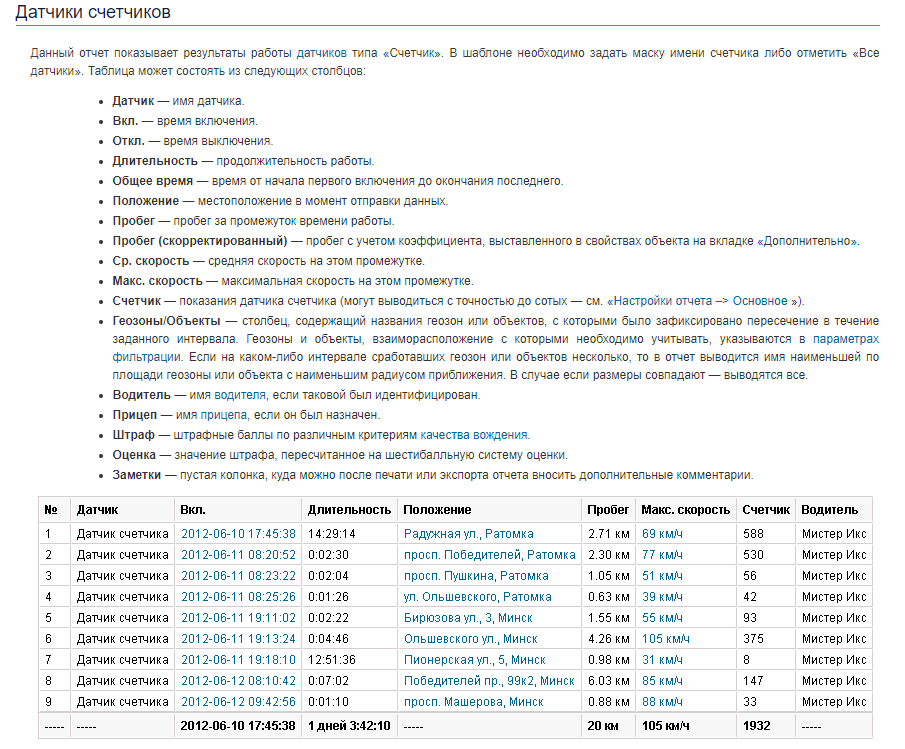Click the «Длительность» column header
The image size is (905, 749).
tap(349, 510)
